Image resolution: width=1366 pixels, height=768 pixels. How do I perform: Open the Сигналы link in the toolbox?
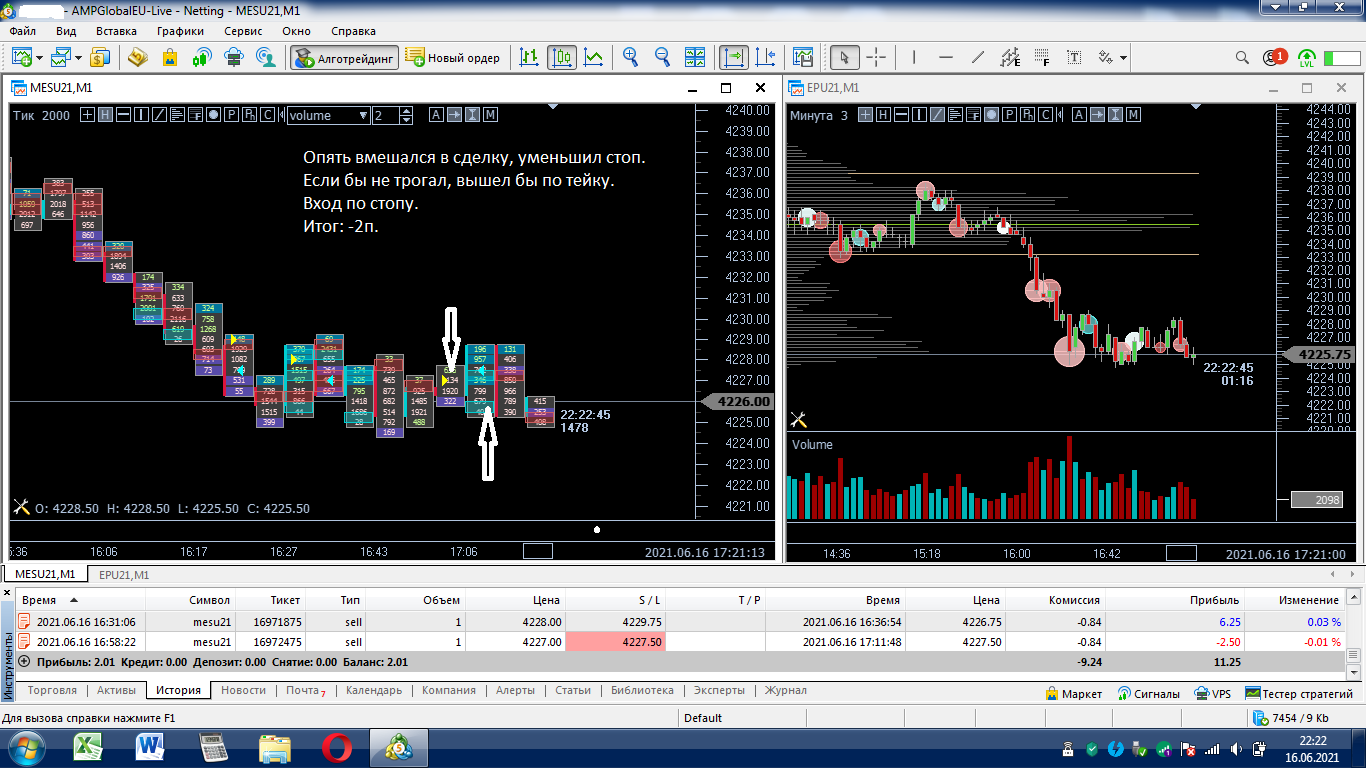pyautogui.click(x=1149, y=693)
